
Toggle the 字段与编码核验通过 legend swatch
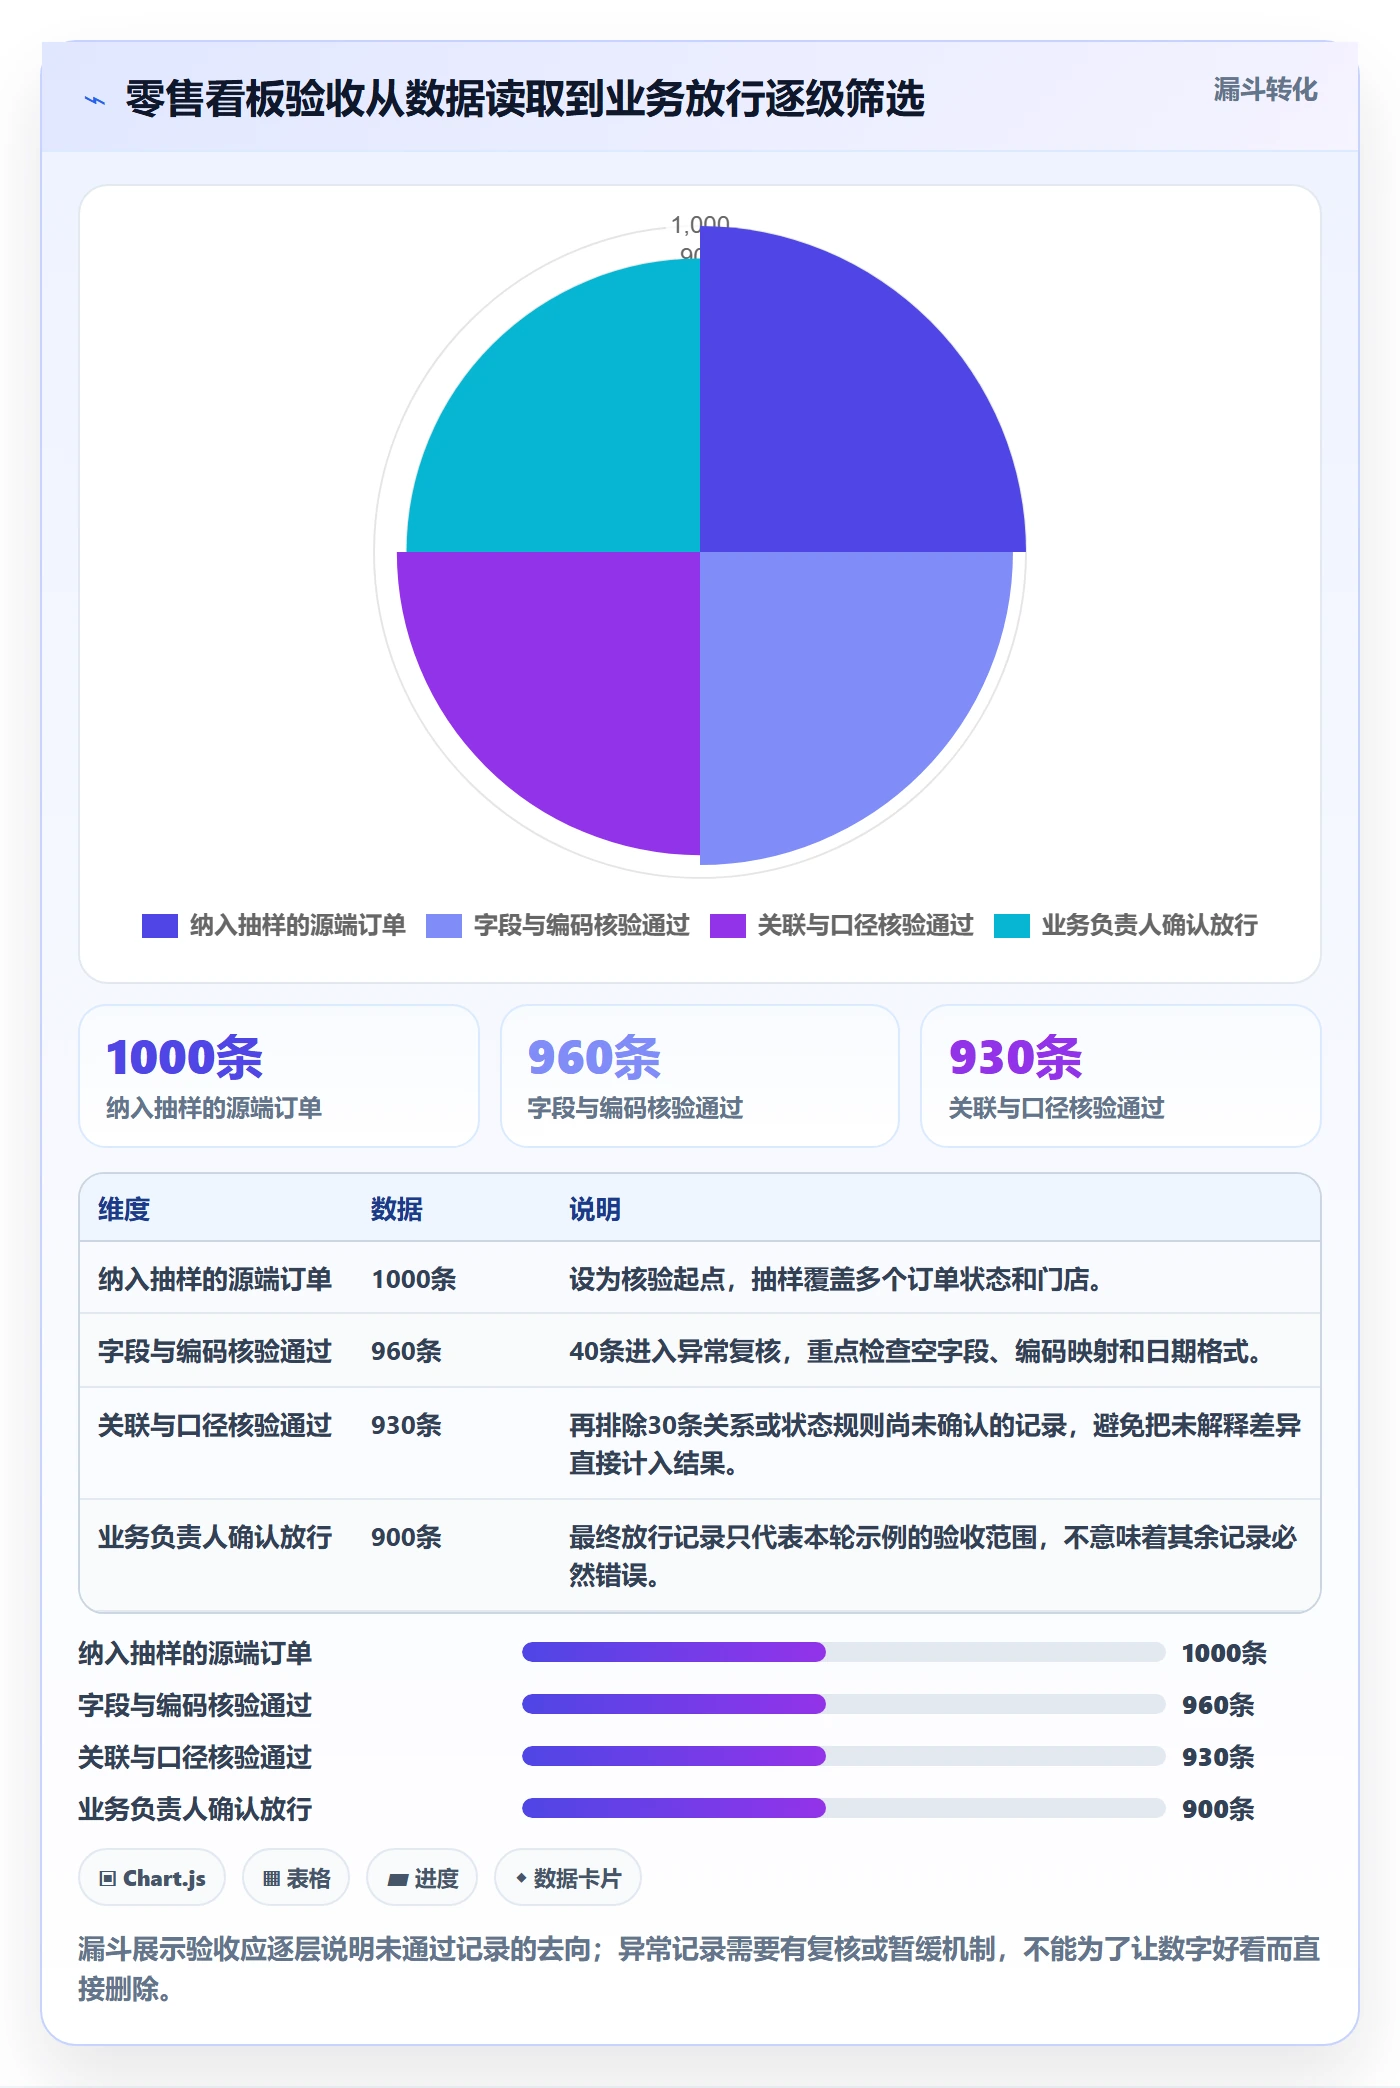(x=444, y=926)
